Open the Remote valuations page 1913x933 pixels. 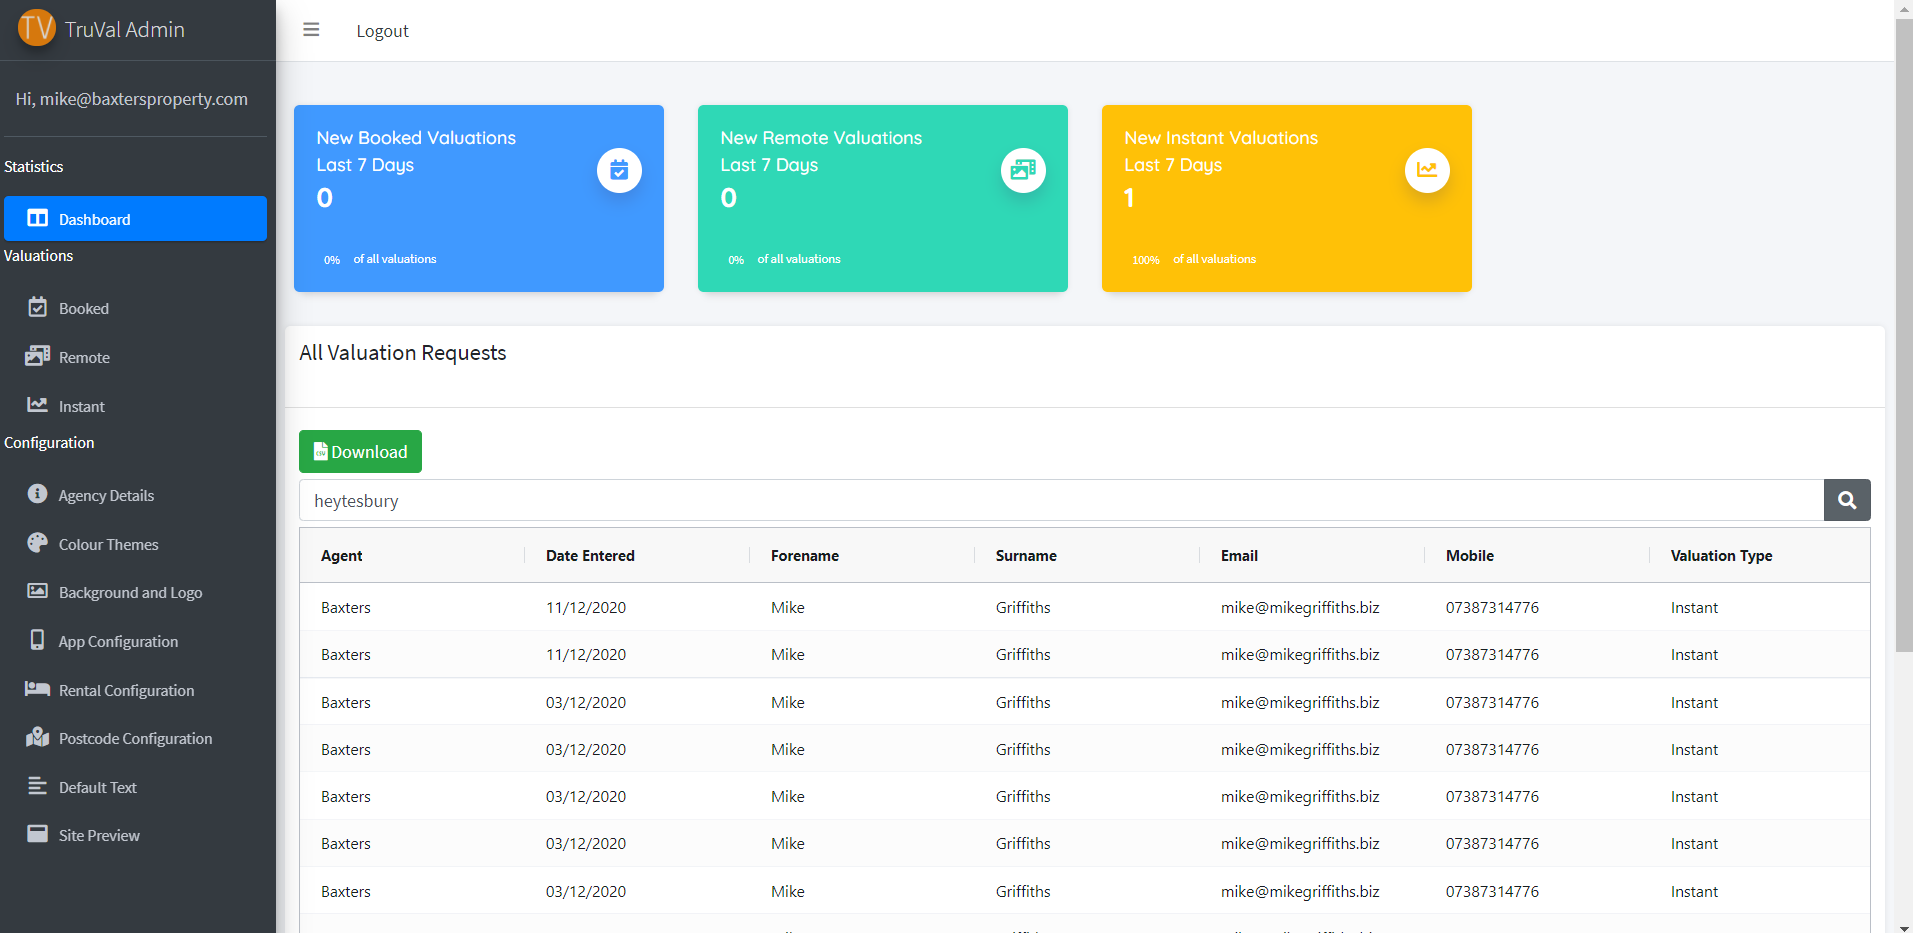[135, 357]
